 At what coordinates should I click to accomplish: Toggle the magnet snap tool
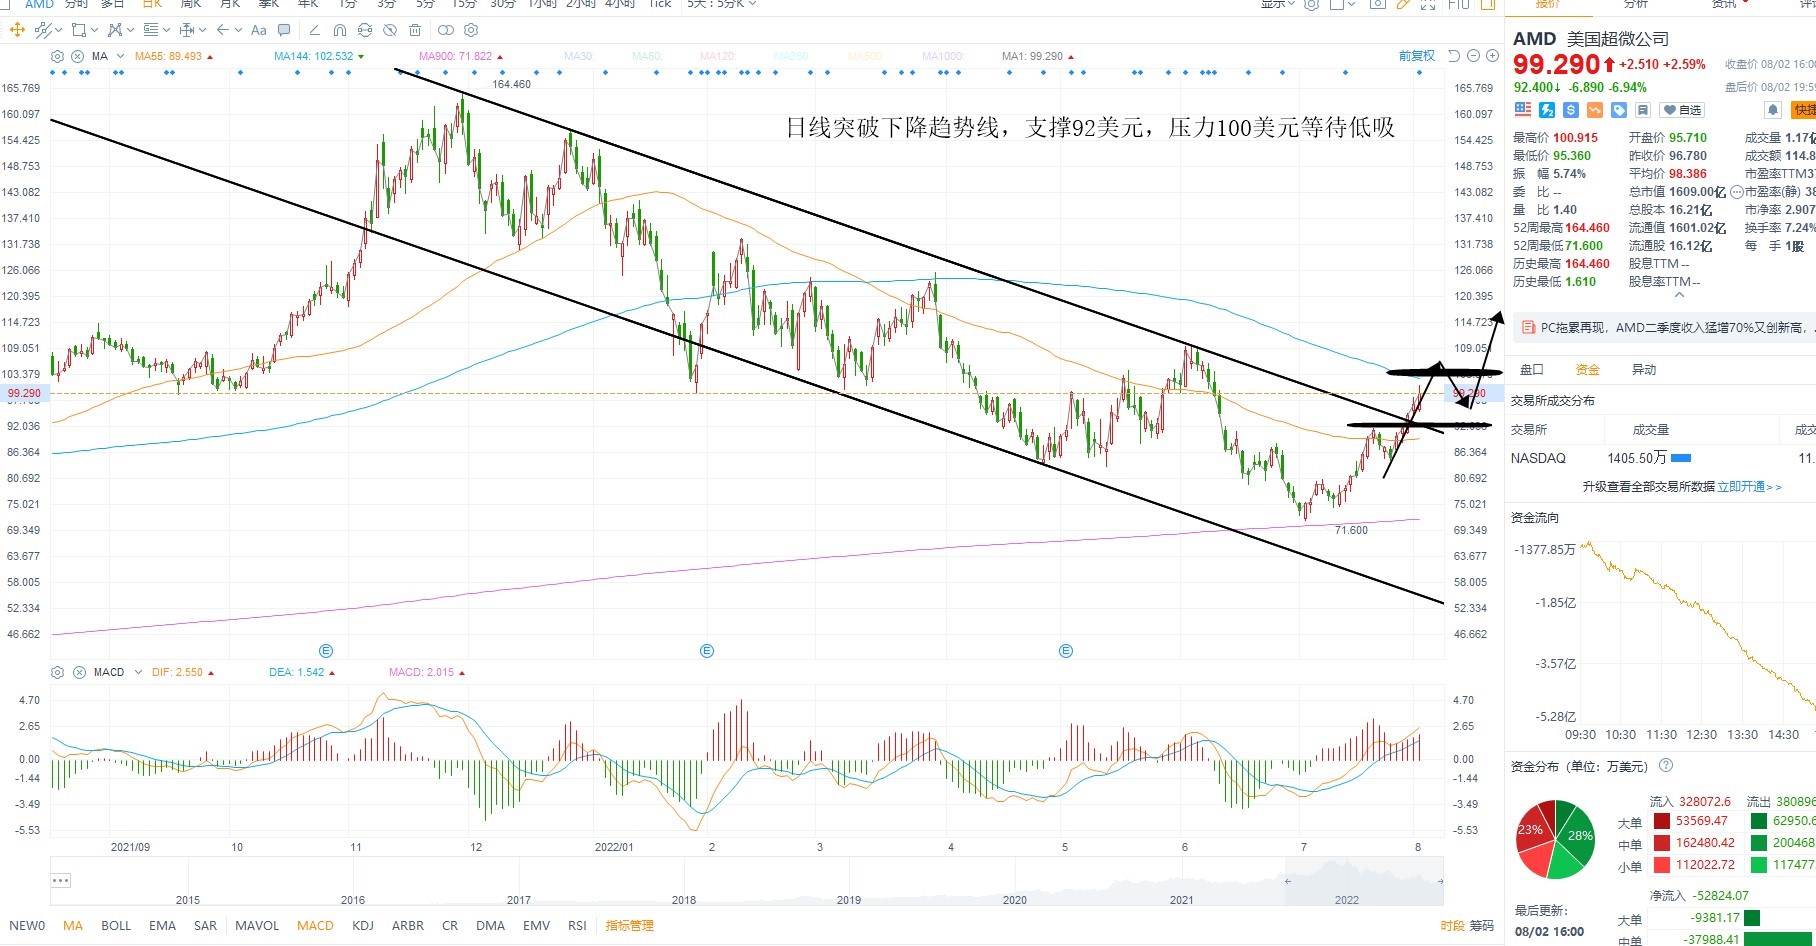pos(340,30)
